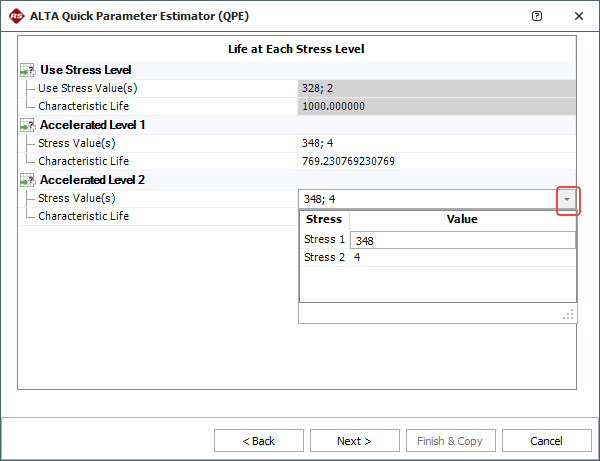Click the Stress column header

[x=323, y=219]
